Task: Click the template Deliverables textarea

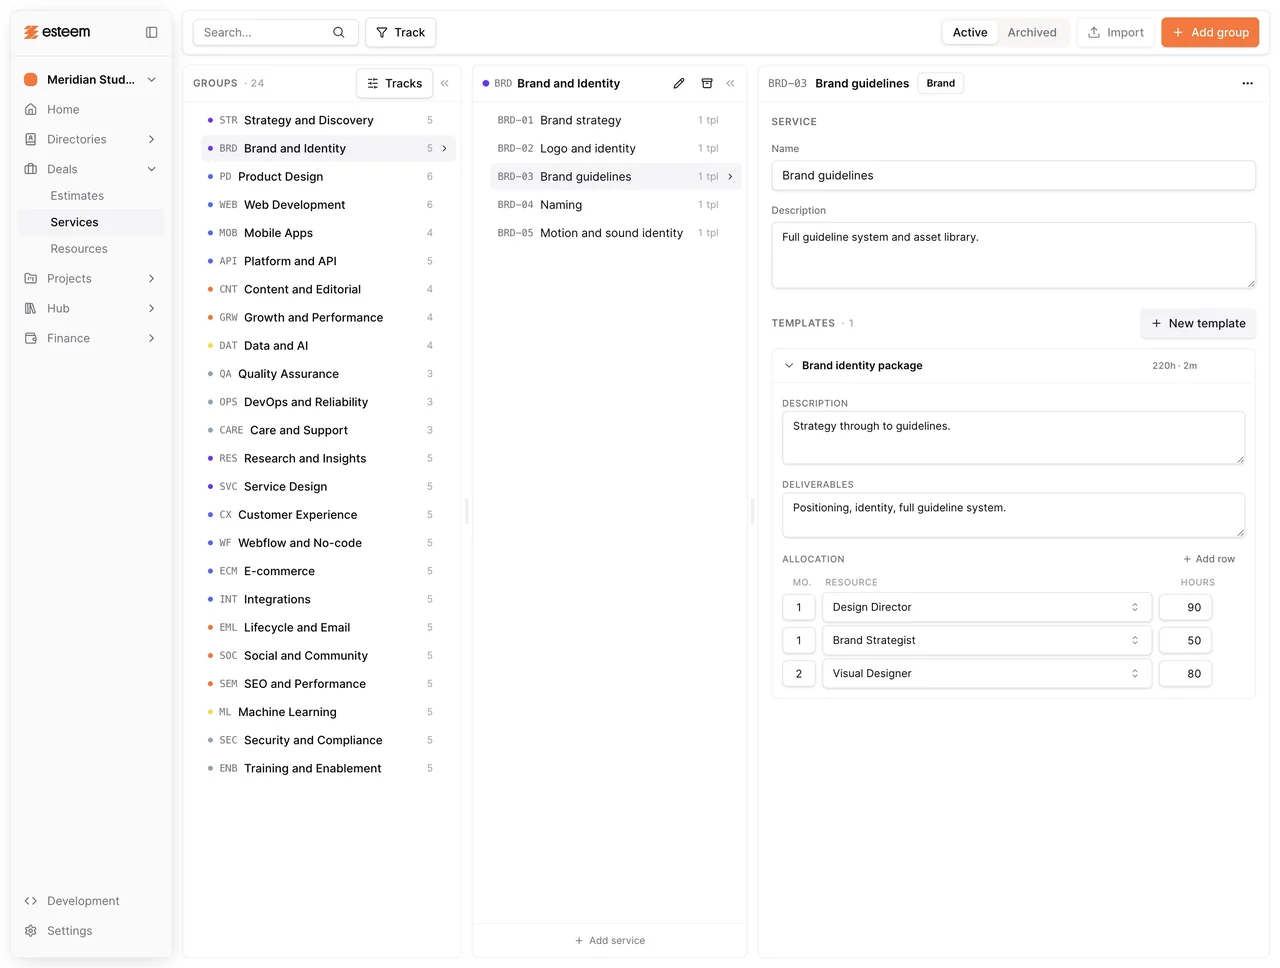Action: click(x=1013, y=515)
